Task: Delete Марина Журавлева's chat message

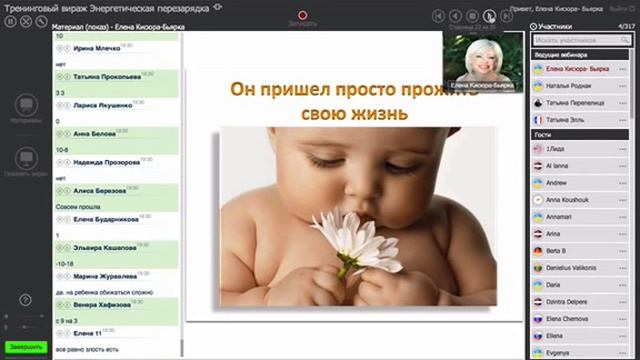Action: (x=60, y=276)
